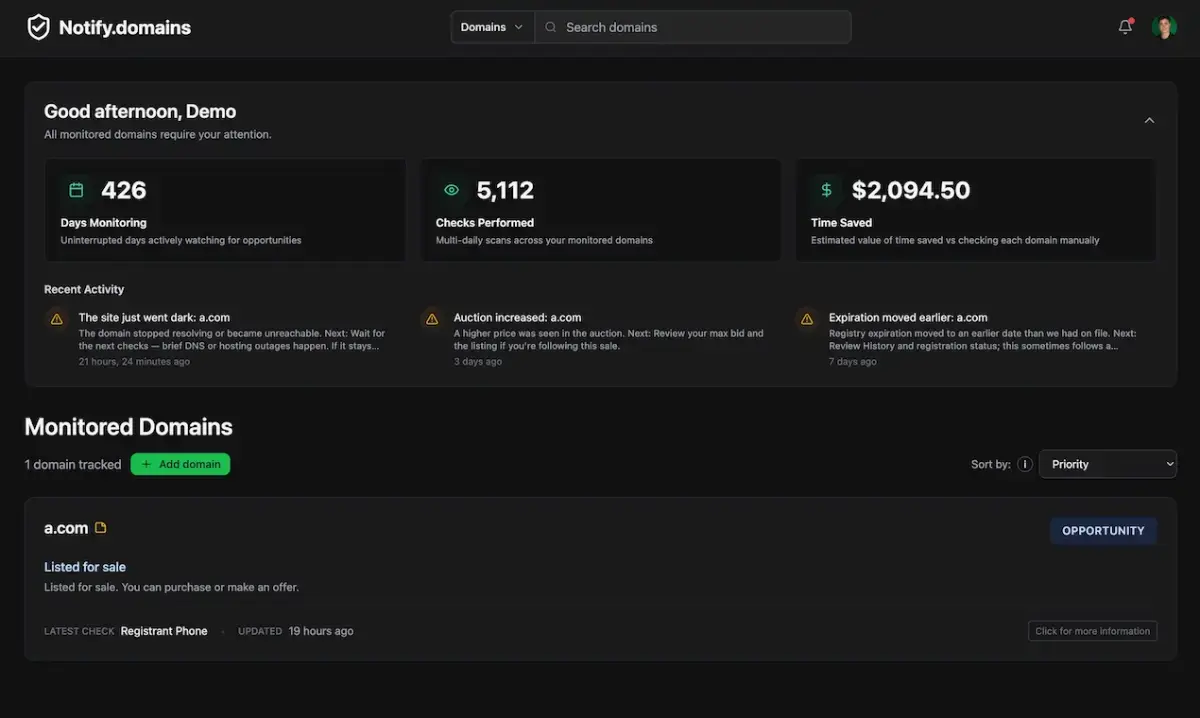The image size is (1200, 718).
Task: Click warning icon for Expiration moved earlier
Action: click(x=807, y=319)
